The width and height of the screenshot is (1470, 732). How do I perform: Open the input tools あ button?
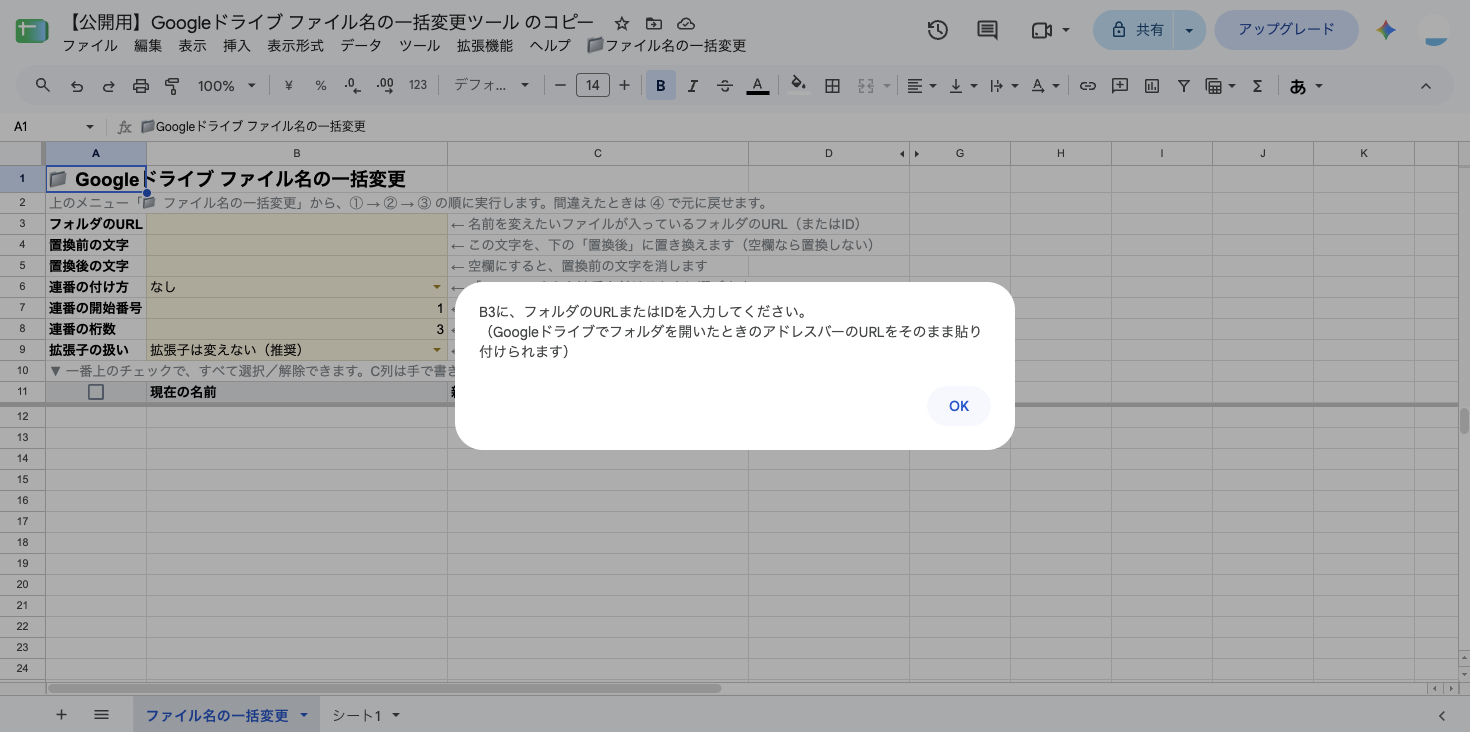tap(1305, 86)
